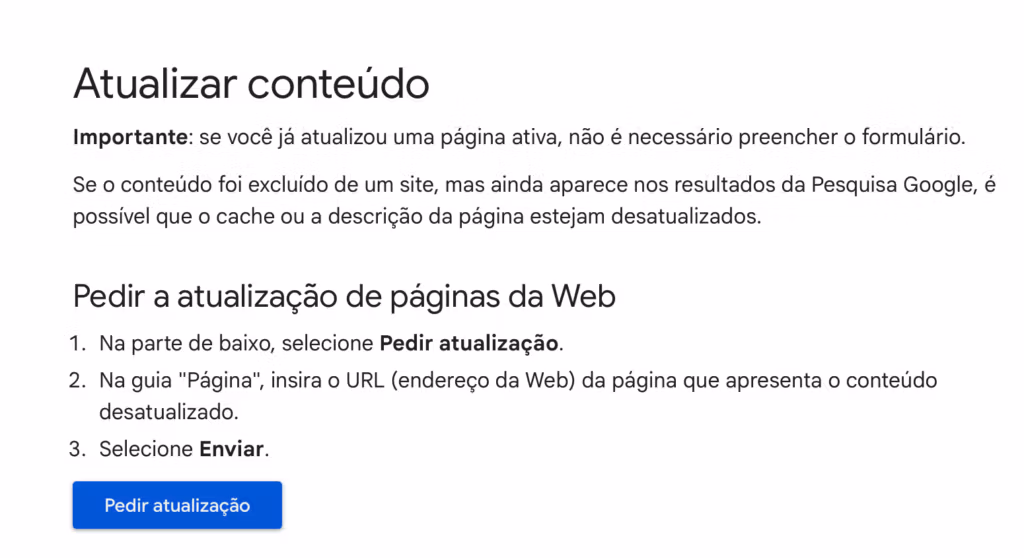Click the list number 1 marker
1024x558 pixels.
point(77,344)
